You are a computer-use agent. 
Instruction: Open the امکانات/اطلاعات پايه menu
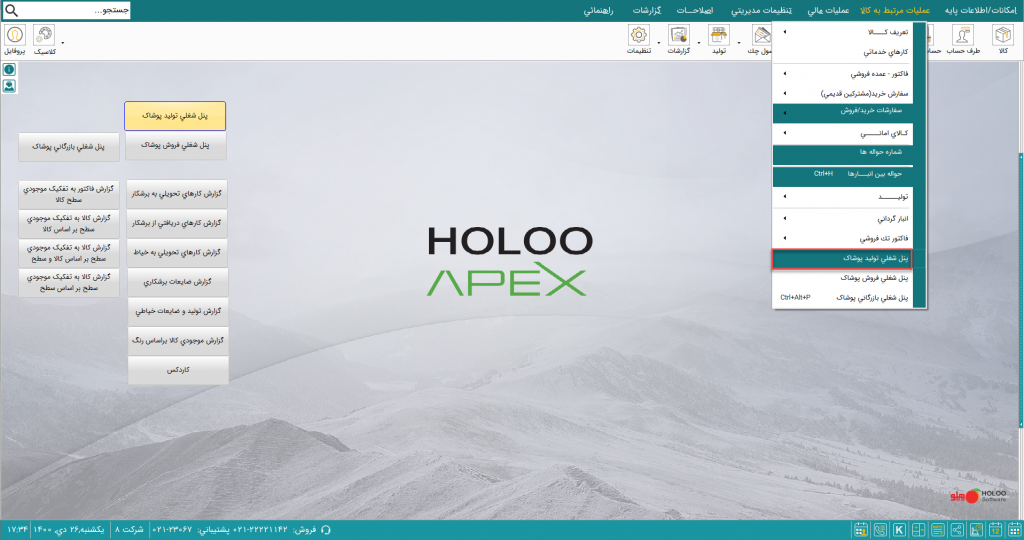980,10
